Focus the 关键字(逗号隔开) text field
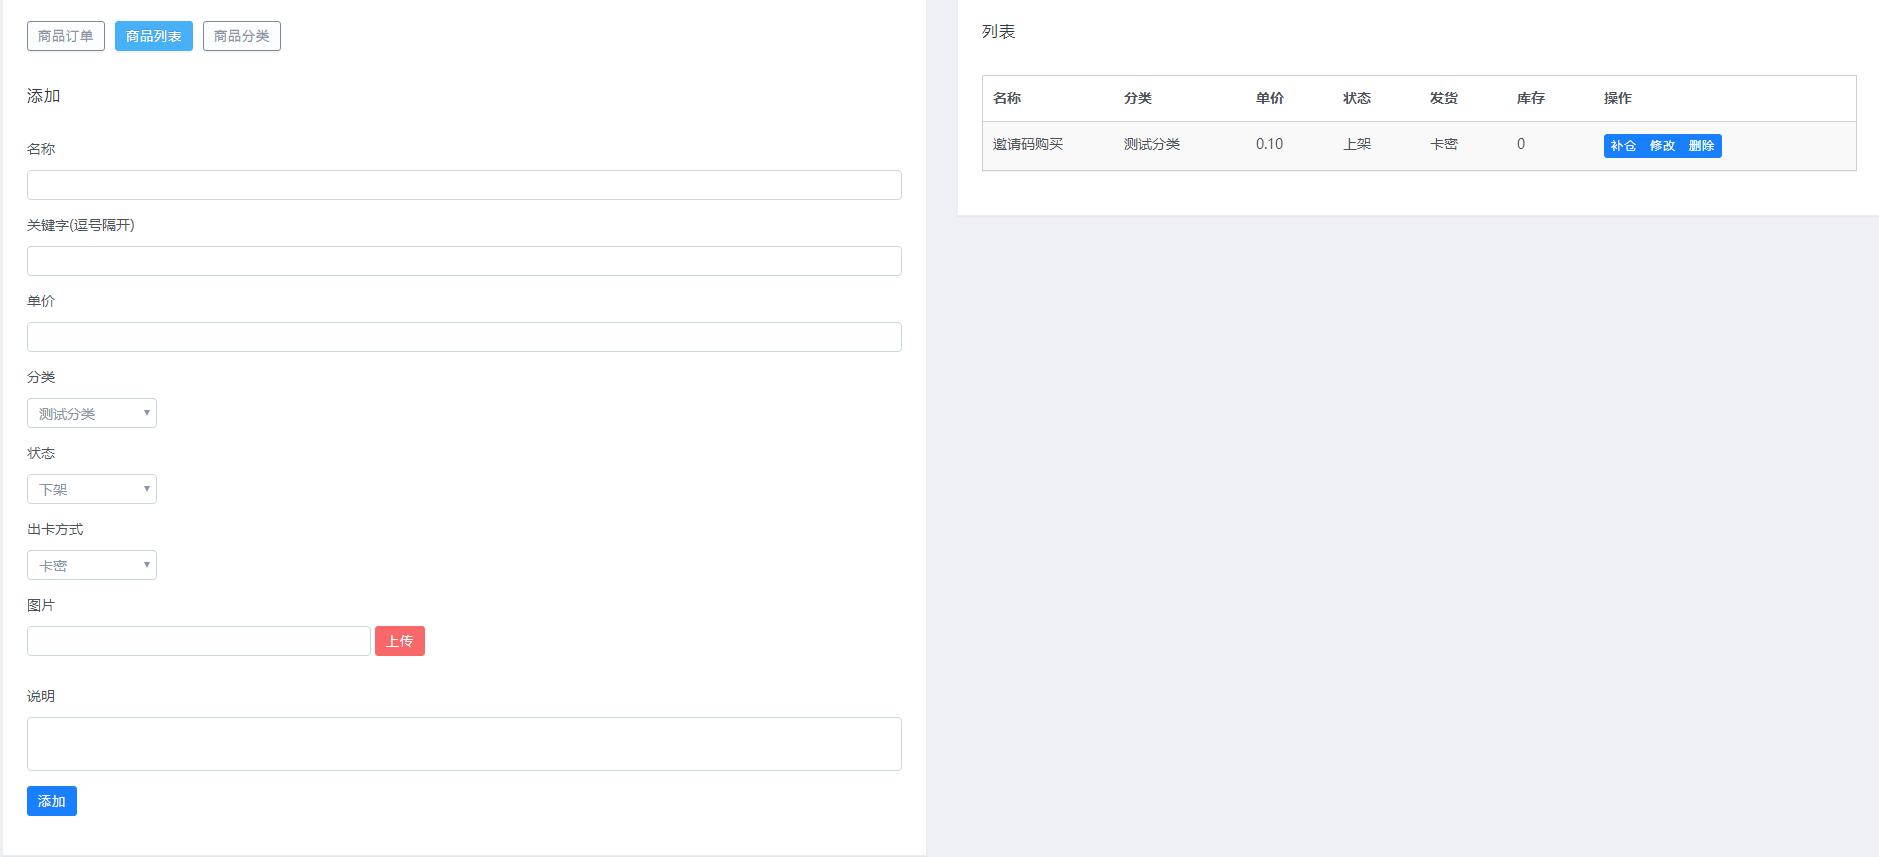Image resolution: width=1879 pixels, height=857 pixels. click(x=464, y=261)
